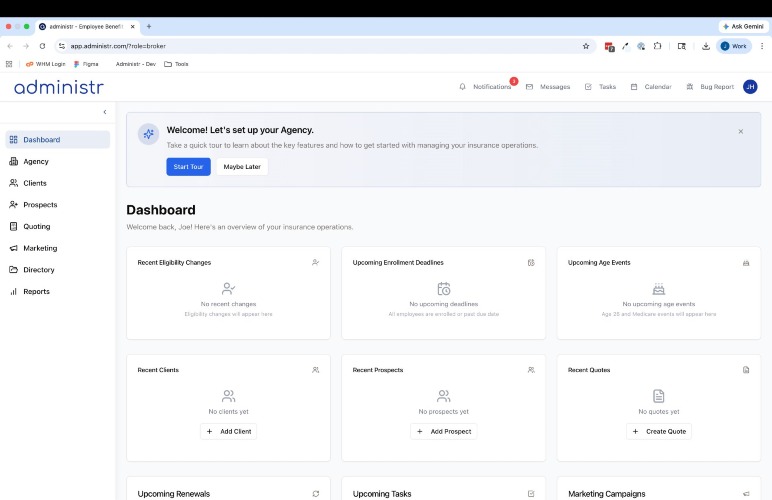Click Marketing Campaigns megaphone icon
The width and height of the screenshot is (772, 500).
(x=746, y=494)
